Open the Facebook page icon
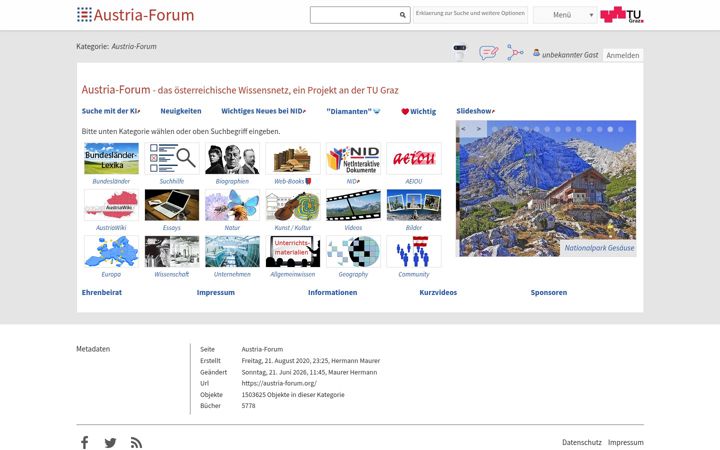The width and height of the screenshot is (720, 450). 84,442
